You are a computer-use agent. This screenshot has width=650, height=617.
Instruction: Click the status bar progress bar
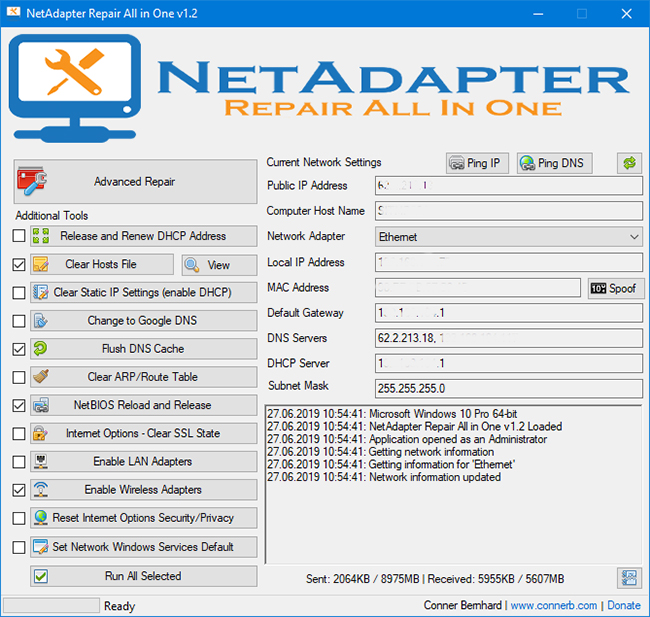[x=51, y=605]
